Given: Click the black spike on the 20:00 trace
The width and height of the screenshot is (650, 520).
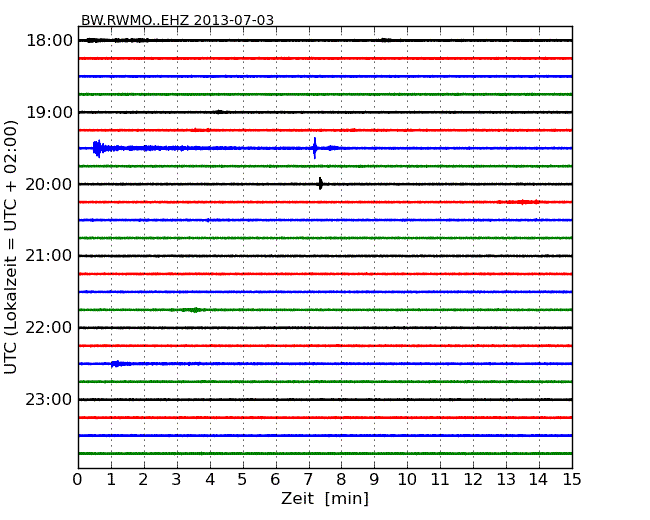Looking at the screenshot, I should (x=320, y=184).
